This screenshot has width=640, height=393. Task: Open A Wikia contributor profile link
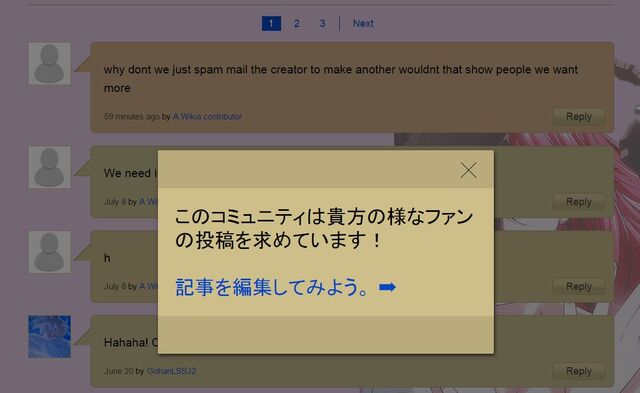(207, 117)
